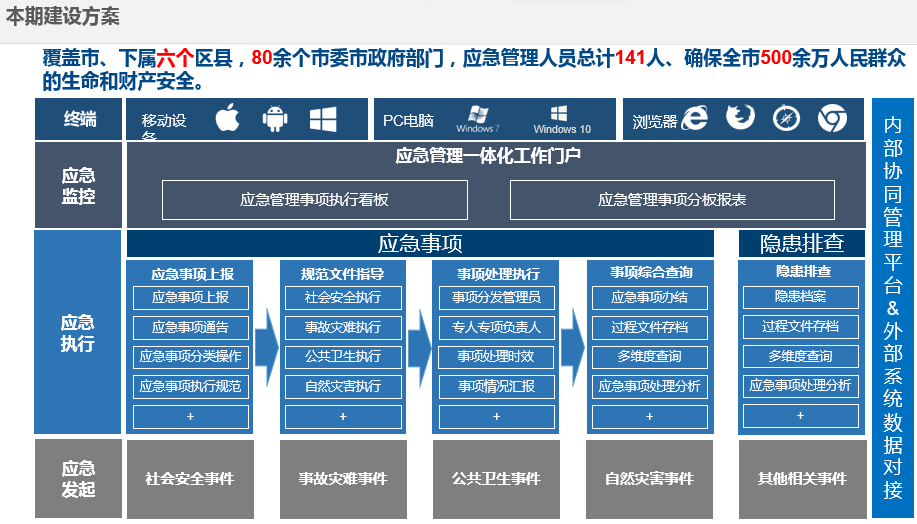Click the 隐患档案 box
The width and height of the screenshot is (917, 524).
pyautogui.click(x=801, y=297)
